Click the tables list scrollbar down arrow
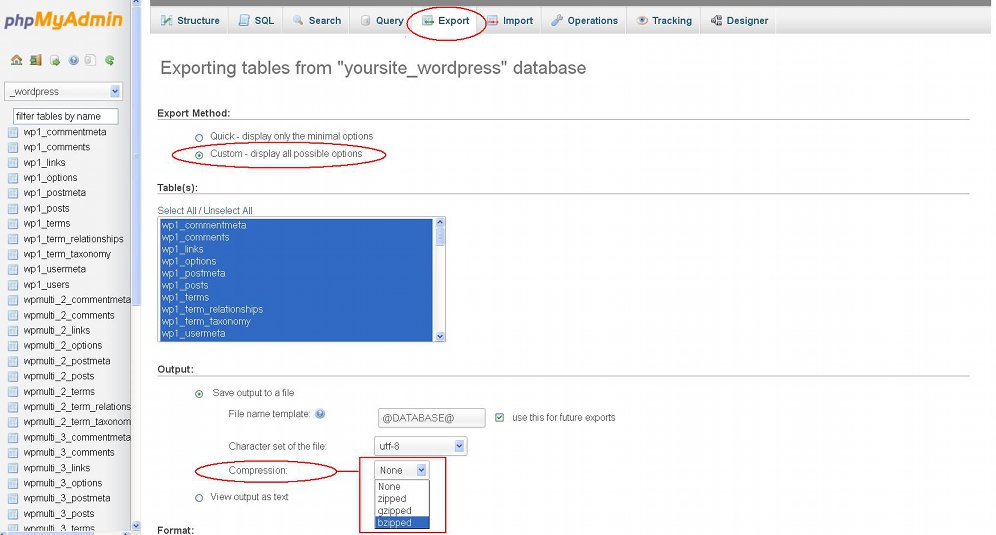The image size is (996, 535). pos(440,336)
